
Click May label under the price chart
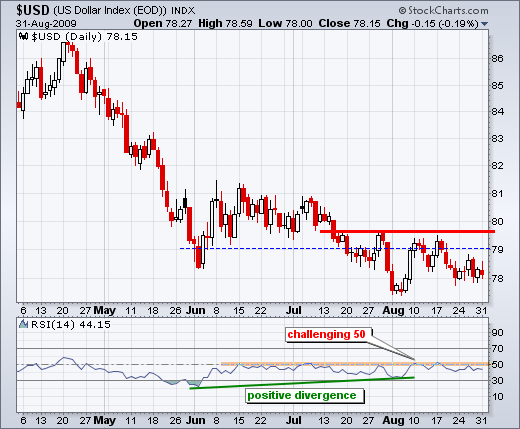pos(105,311)
